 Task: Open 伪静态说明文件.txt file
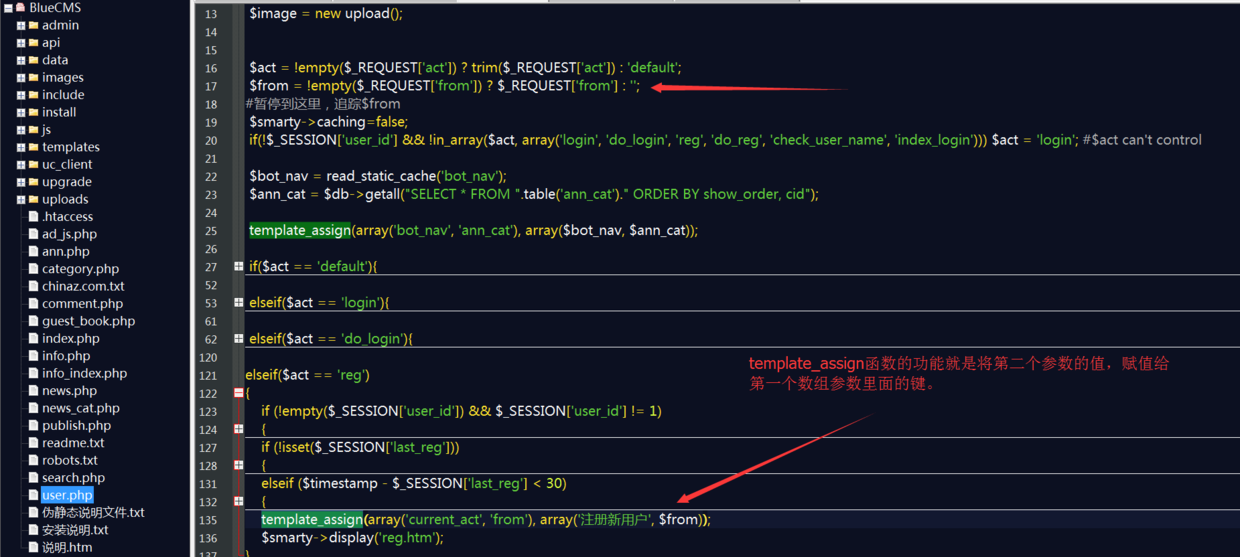click(93, 513)
